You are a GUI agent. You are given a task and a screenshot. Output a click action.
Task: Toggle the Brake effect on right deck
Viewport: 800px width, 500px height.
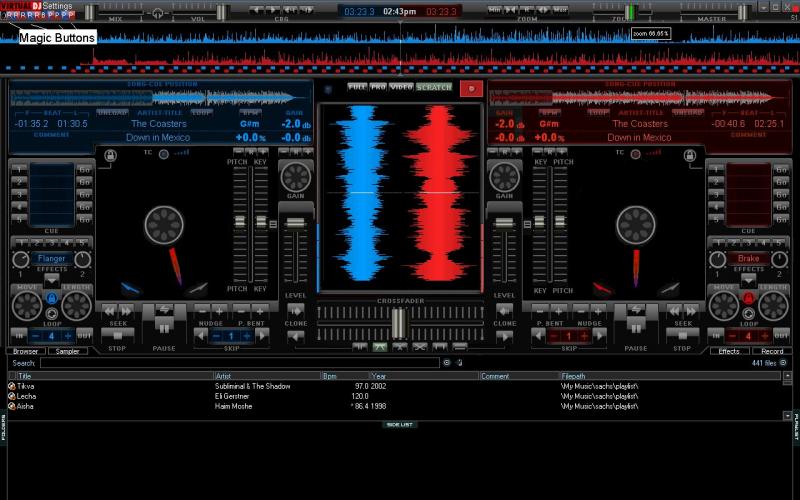point(748,259)
